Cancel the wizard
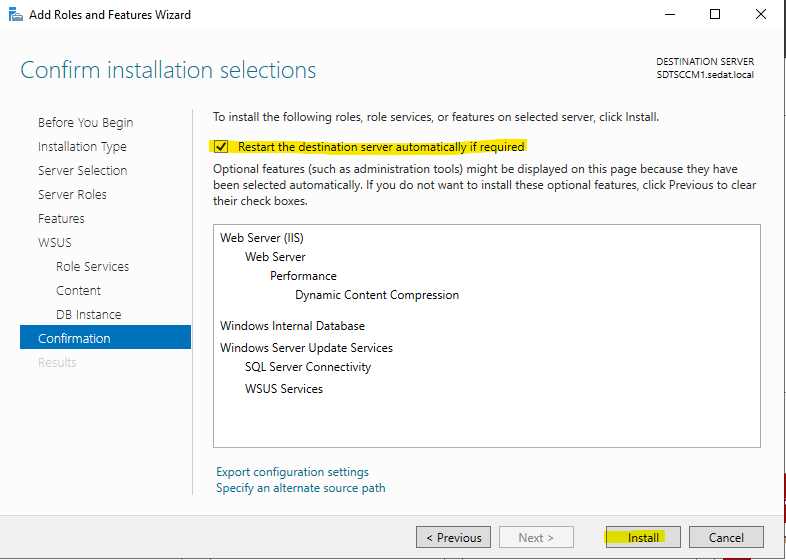786x560 pixels. tap(726, 537)
